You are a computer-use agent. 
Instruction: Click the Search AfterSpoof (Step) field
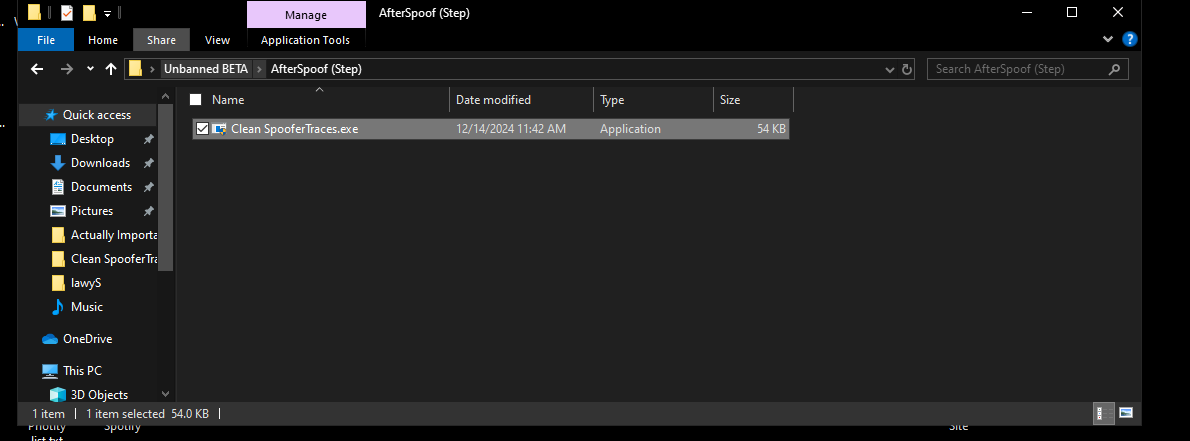coord(1018,69)
